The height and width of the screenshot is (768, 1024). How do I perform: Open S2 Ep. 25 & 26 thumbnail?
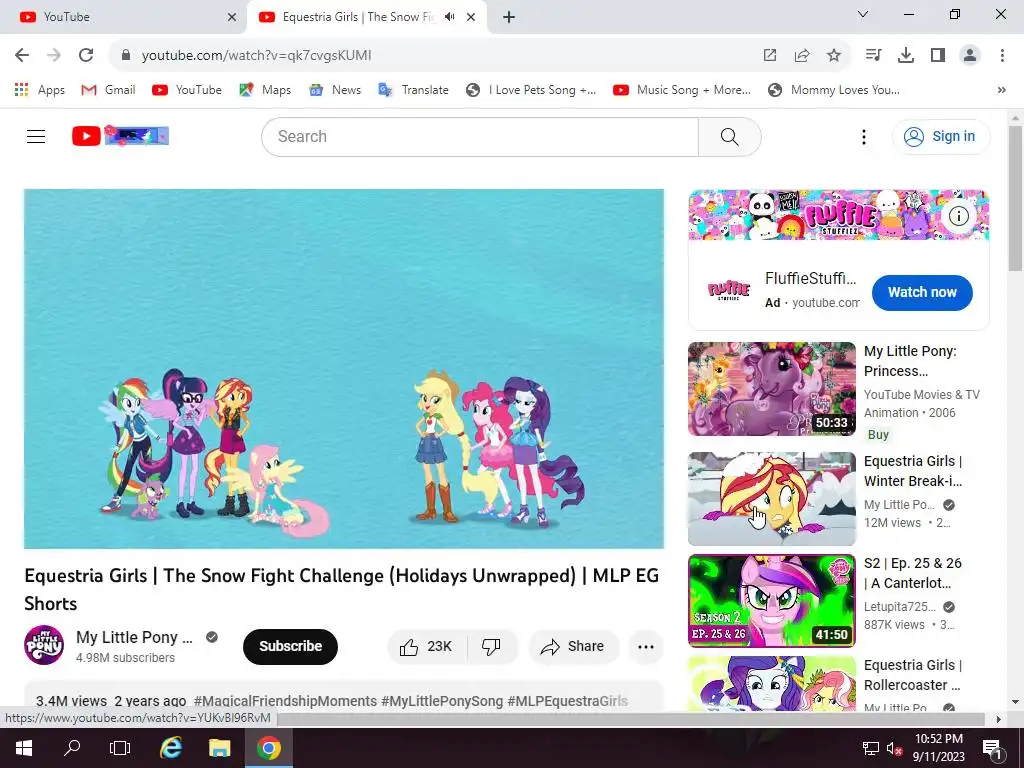771,601
